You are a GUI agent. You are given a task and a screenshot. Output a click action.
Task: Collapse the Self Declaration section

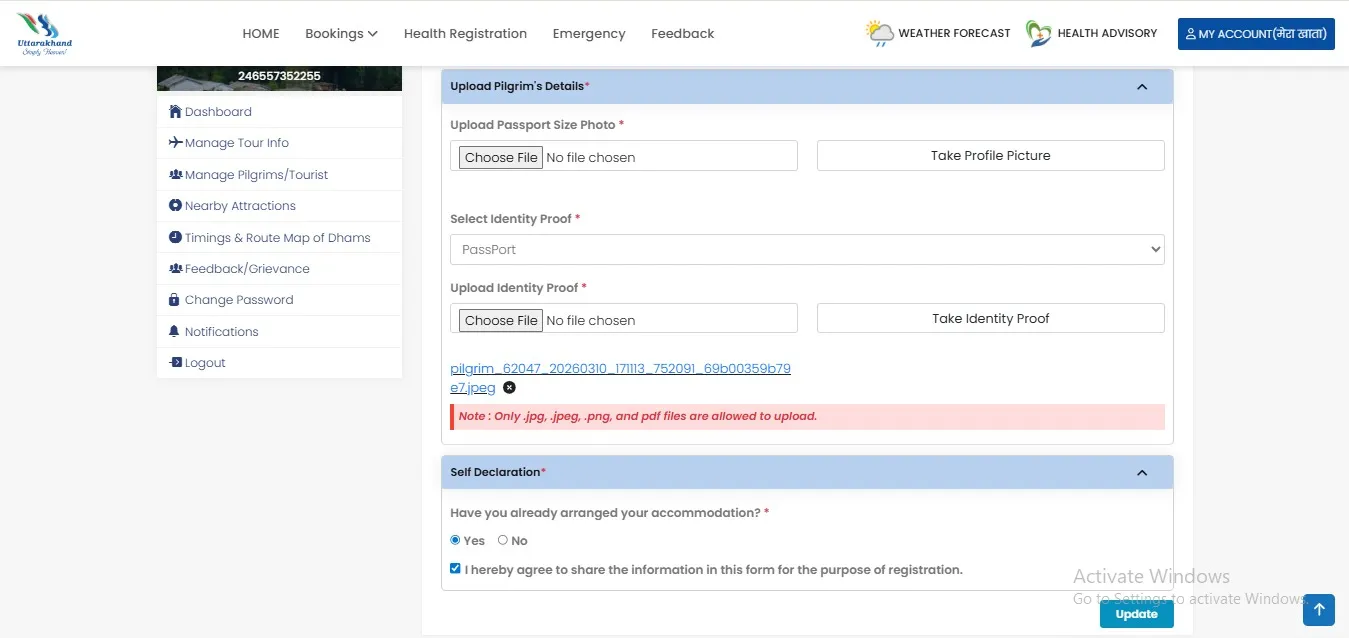(1141, 471)
